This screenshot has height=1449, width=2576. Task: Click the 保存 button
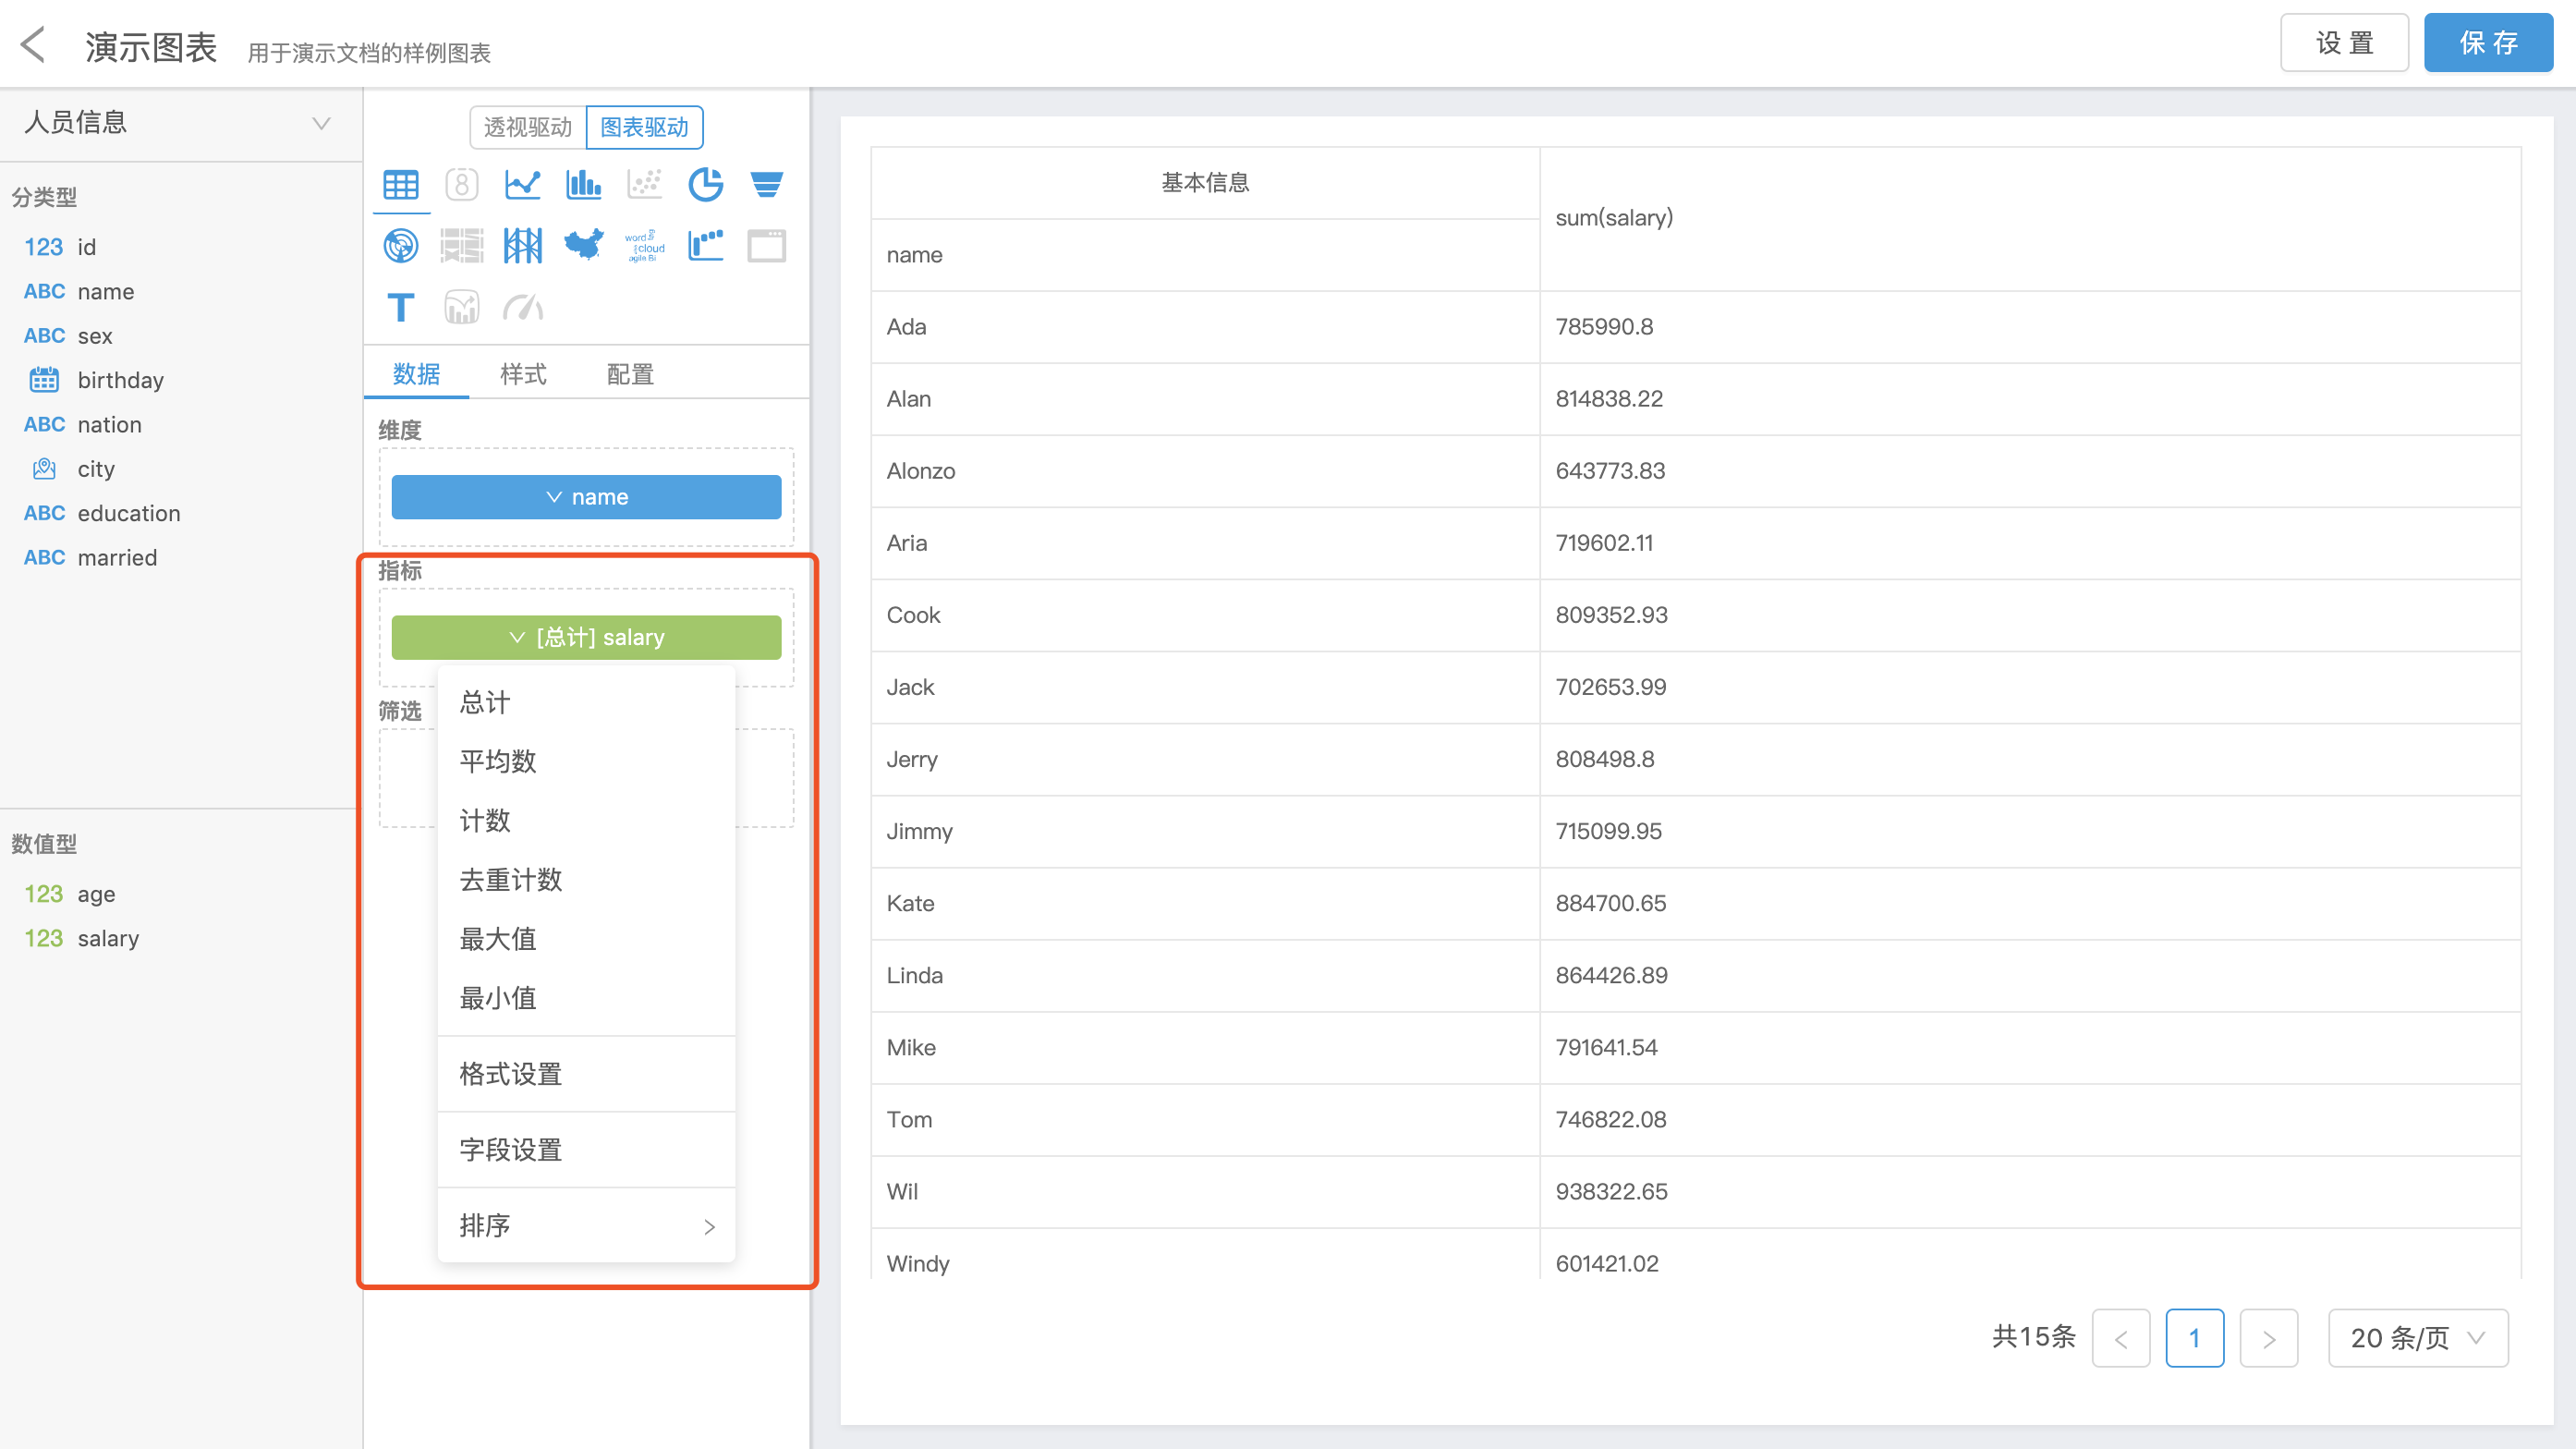point(2487,43)
